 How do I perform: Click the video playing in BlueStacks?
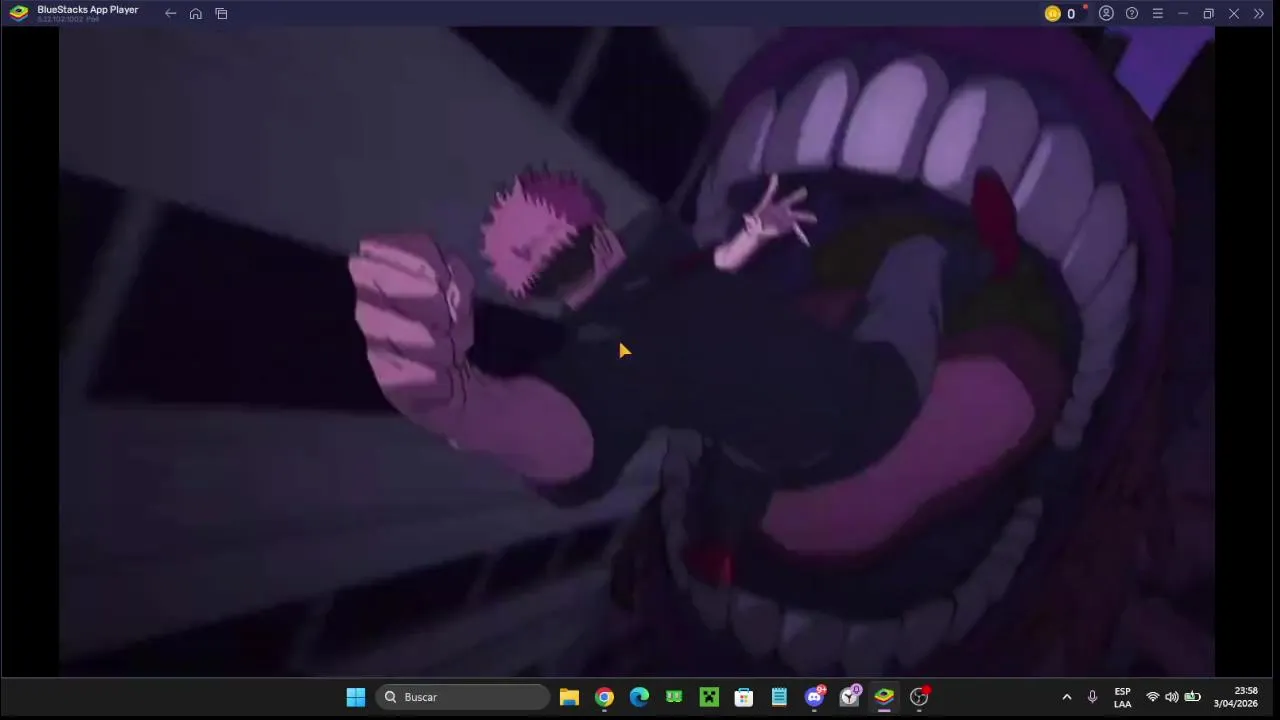tap(637, 352)
